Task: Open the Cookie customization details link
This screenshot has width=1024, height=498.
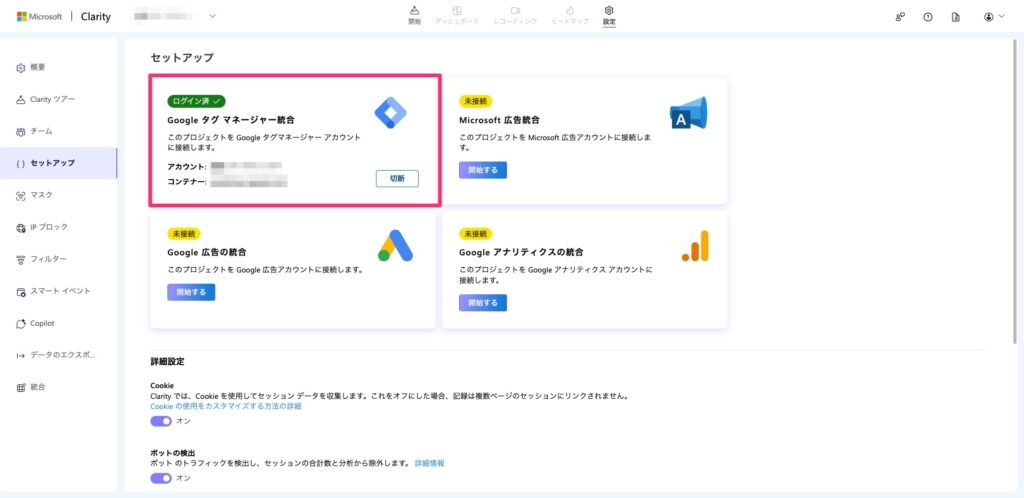Action: click(225, 406)
